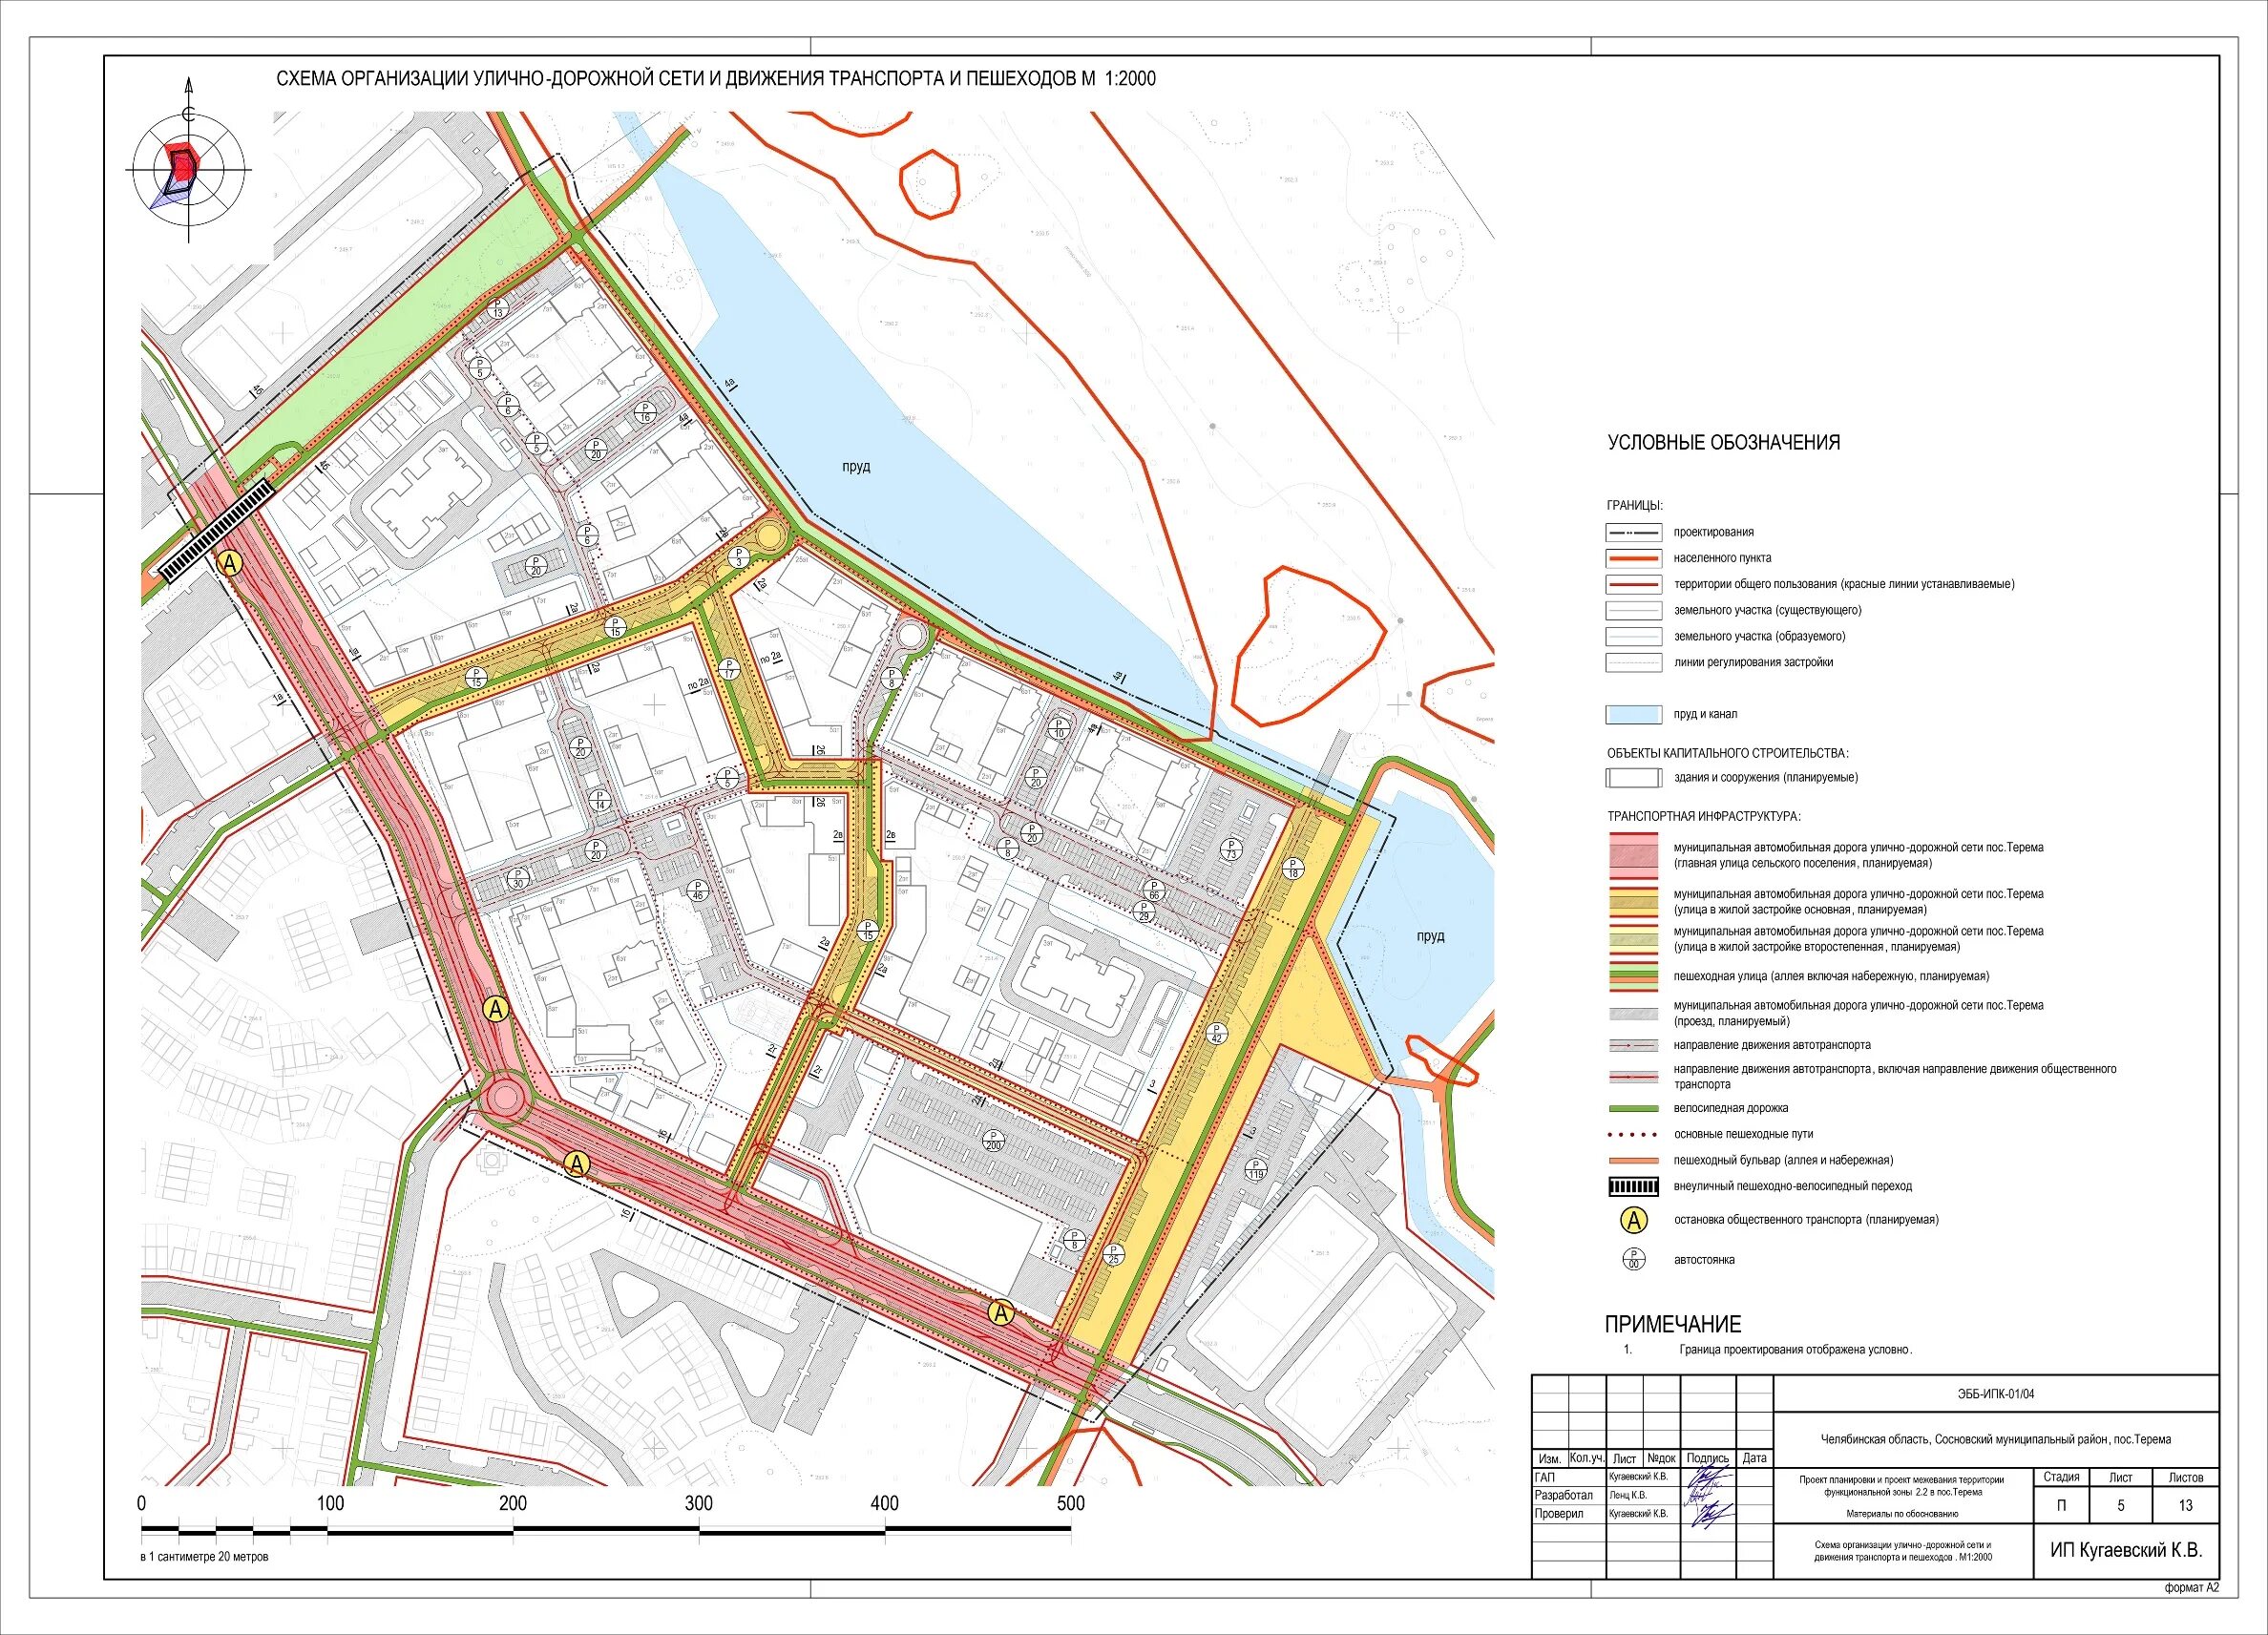Screen dimensions: 2268x1635
Task: Click the P 18 parking marker
Action: pos(1293,868)
